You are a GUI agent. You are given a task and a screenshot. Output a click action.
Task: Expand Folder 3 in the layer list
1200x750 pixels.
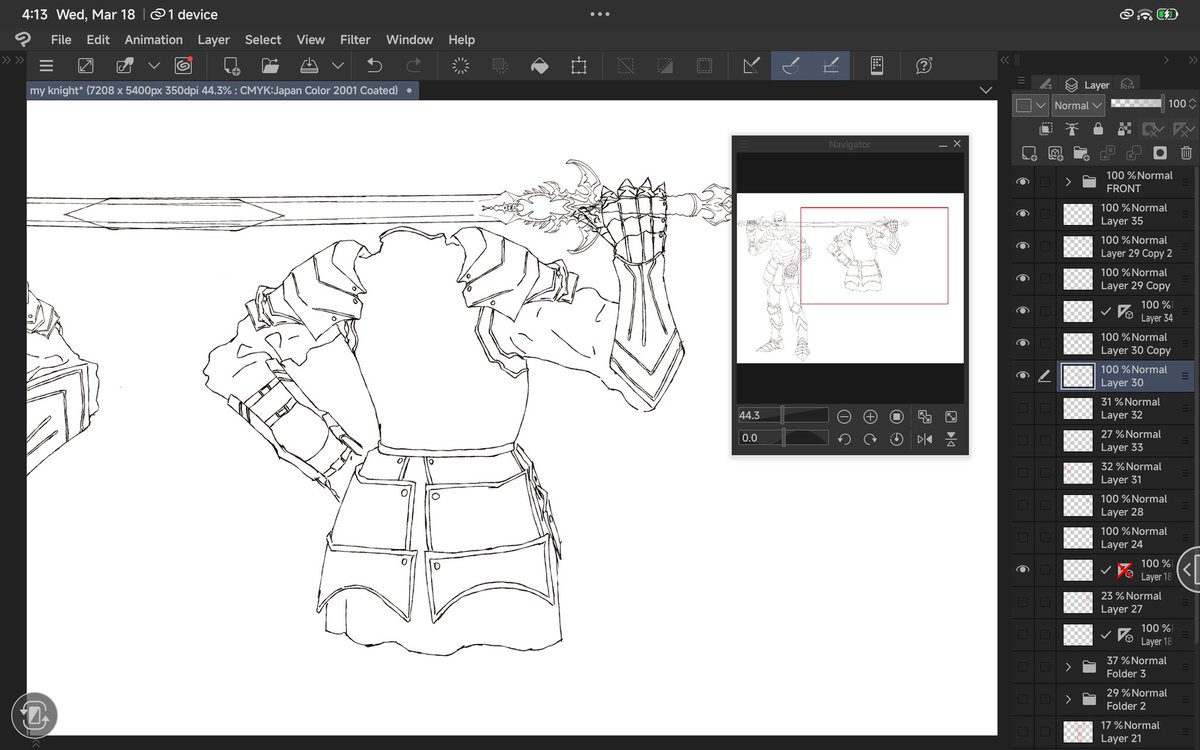click(1068, 667)
